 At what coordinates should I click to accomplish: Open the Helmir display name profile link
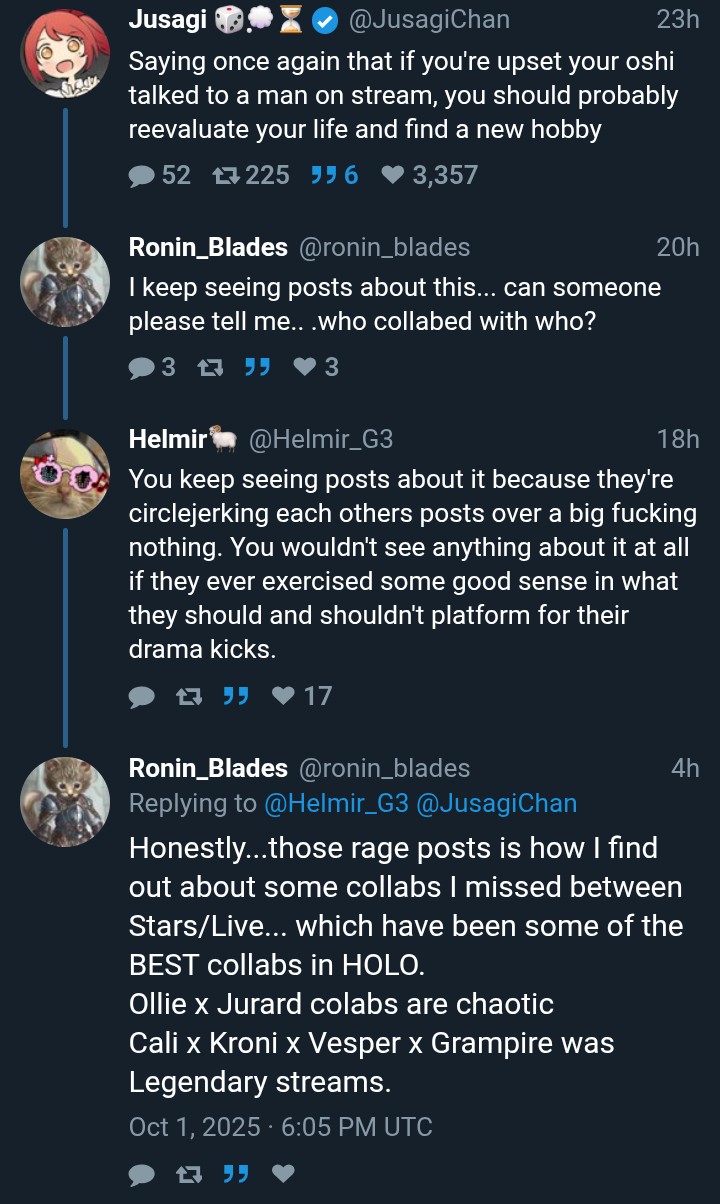click(x=167, y=438)
